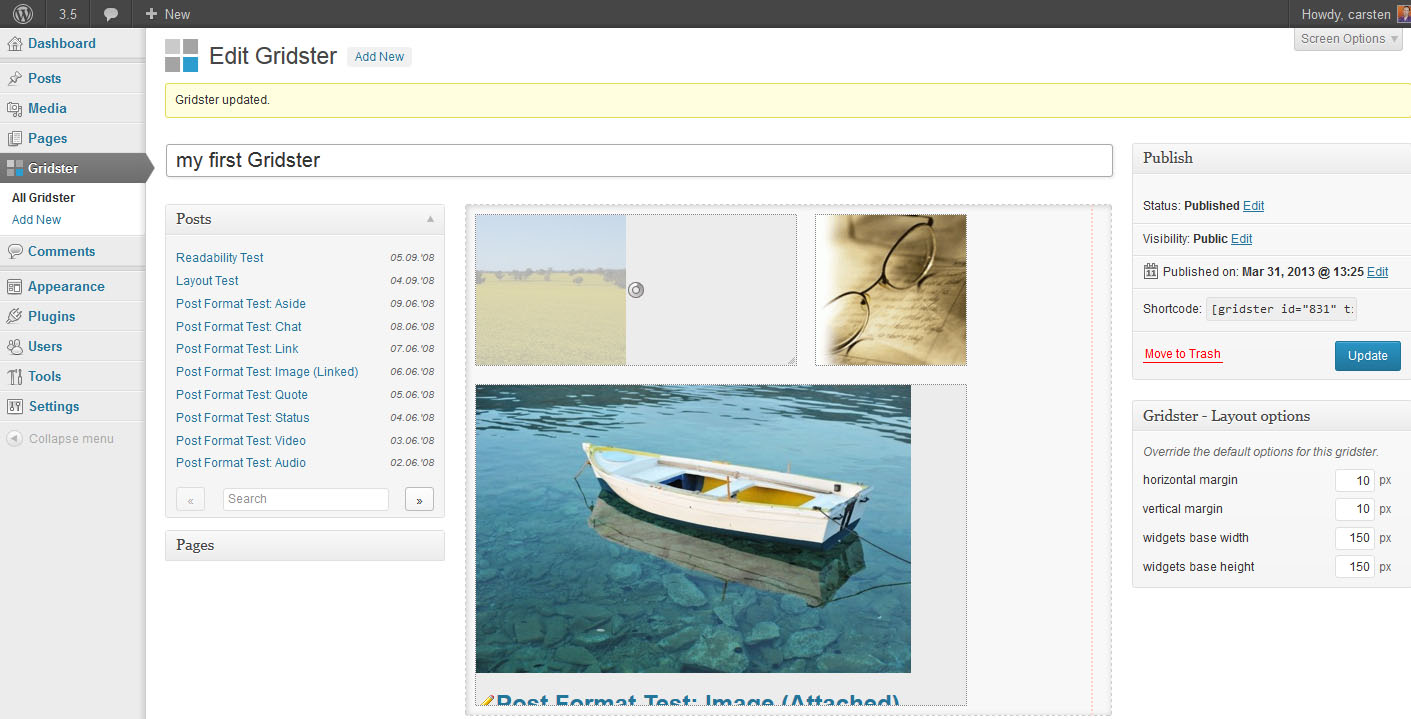
Task: Click the Edit Gridster header grid icon
Action: 182,56
